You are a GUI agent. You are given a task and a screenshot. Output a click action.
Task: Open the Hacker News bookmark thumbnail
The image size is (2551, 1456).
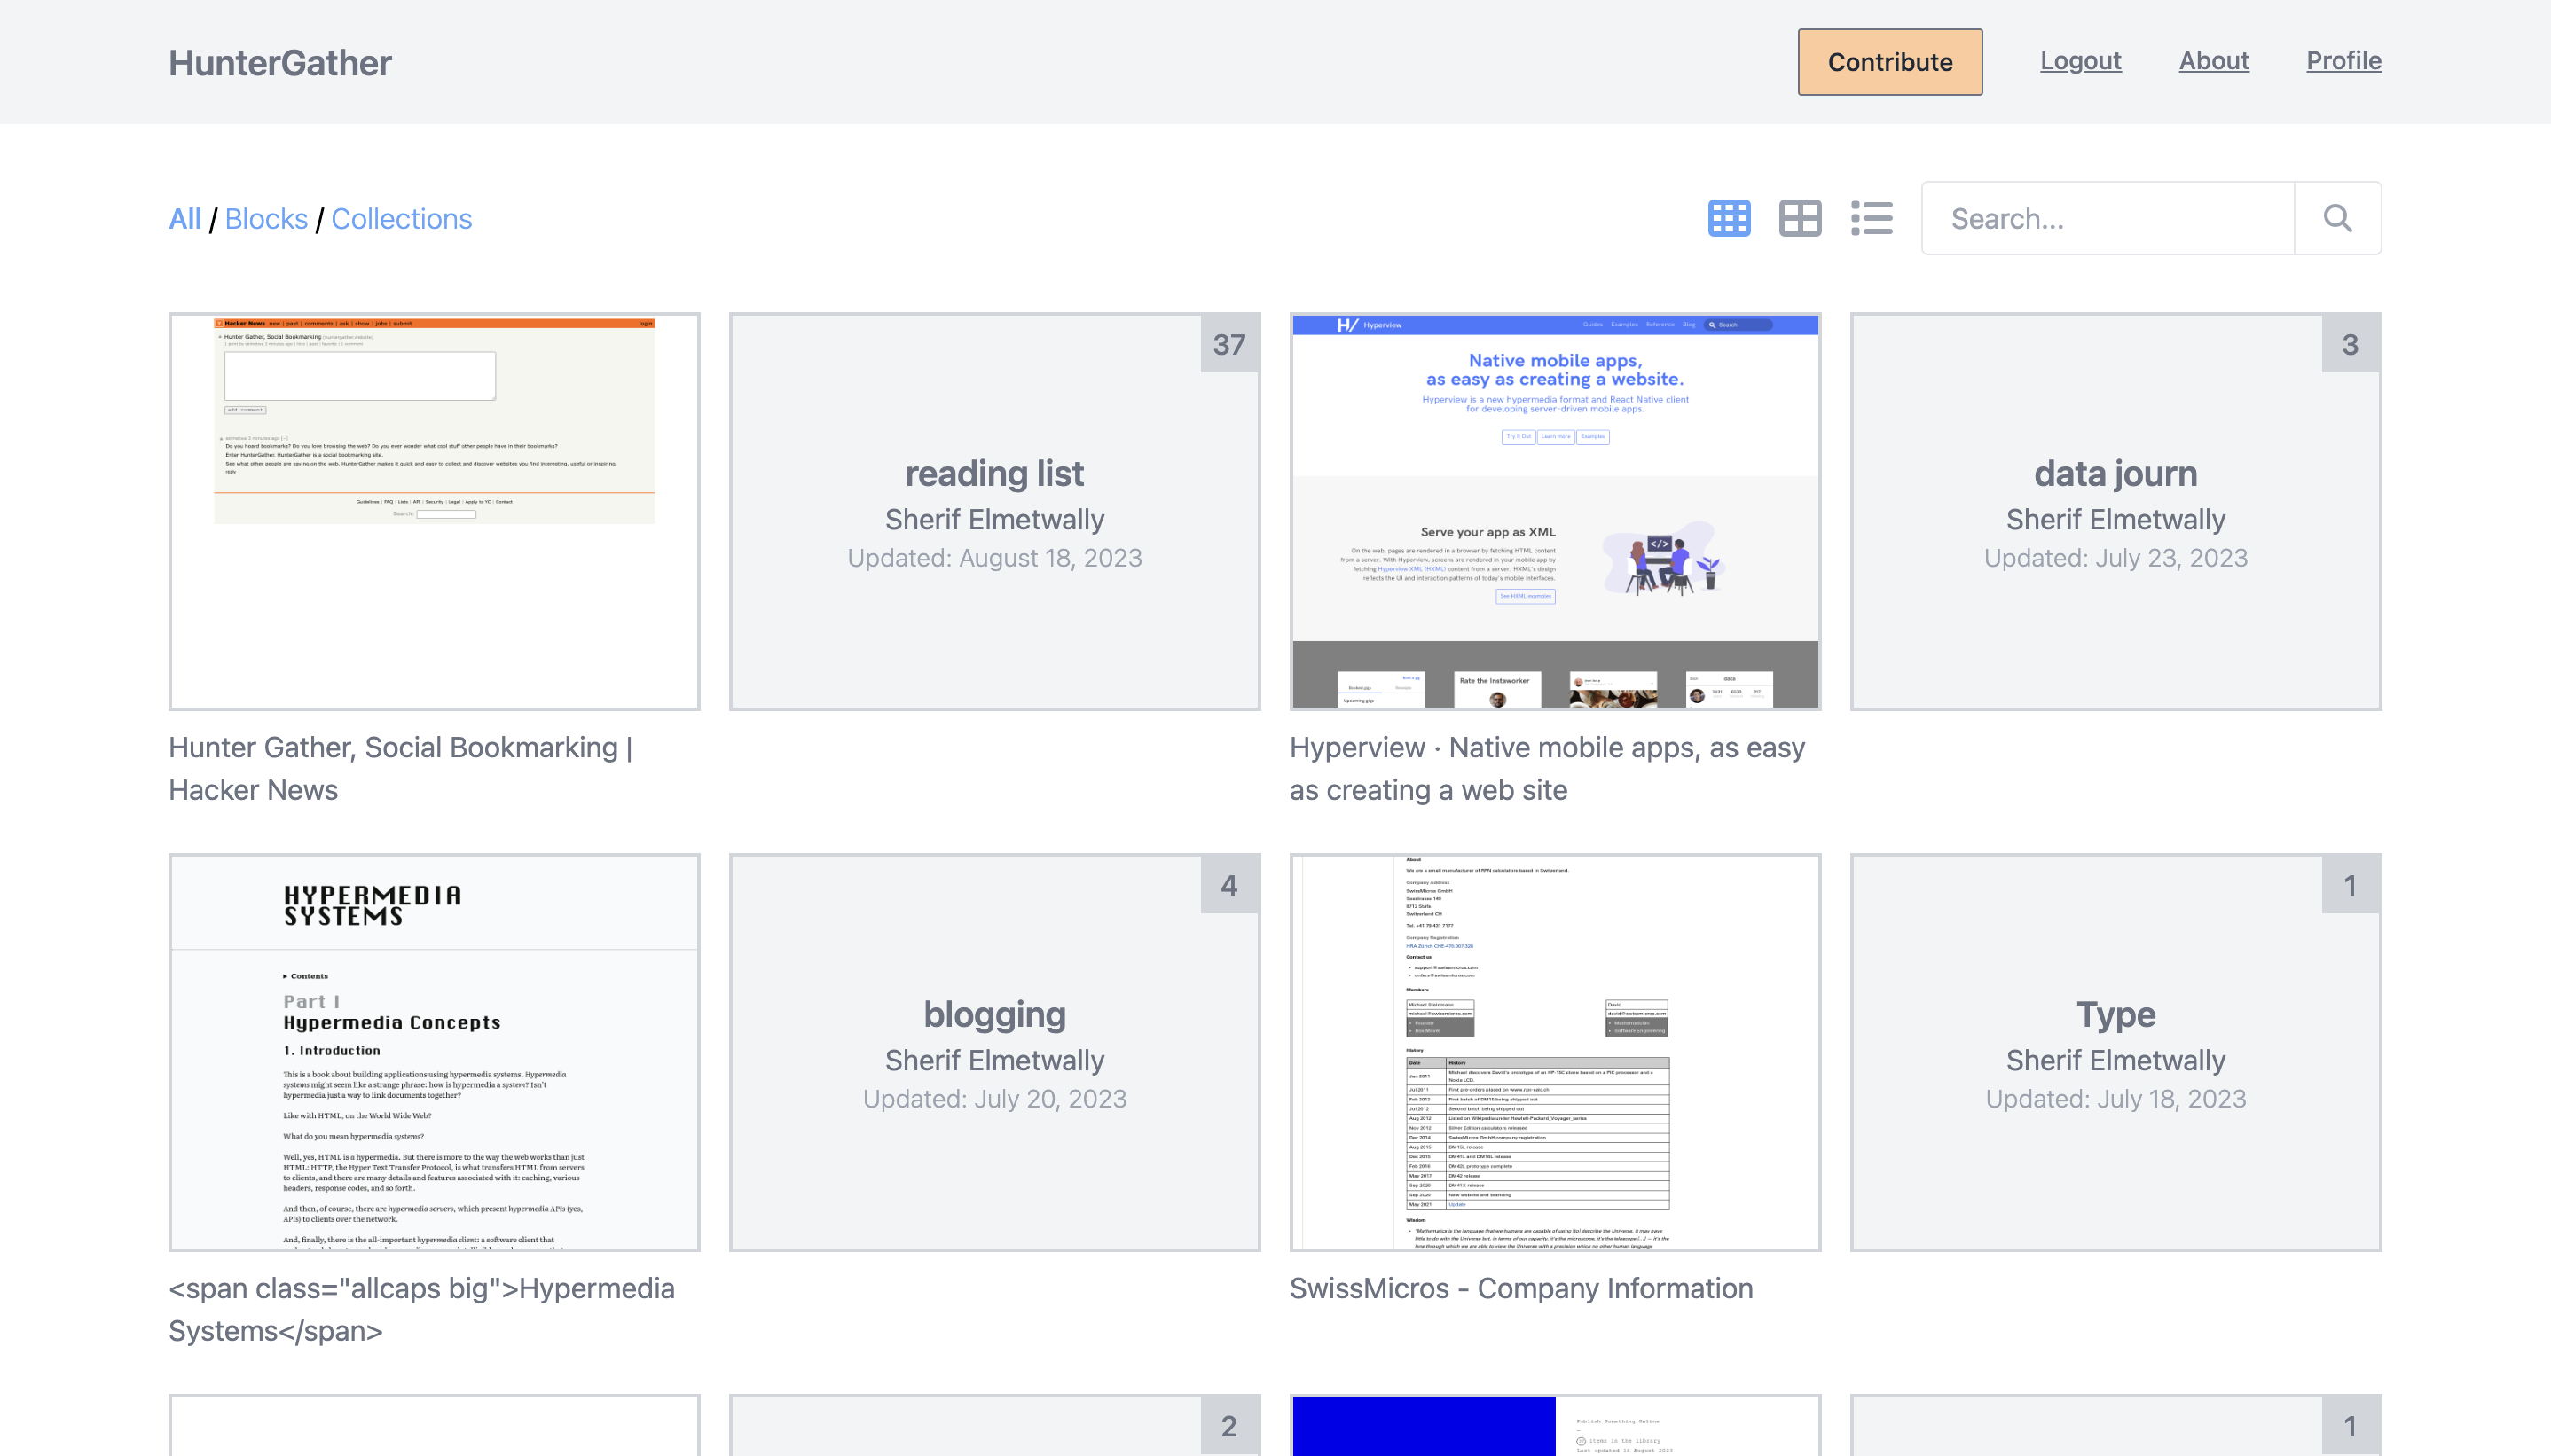(x=434, y=511)
